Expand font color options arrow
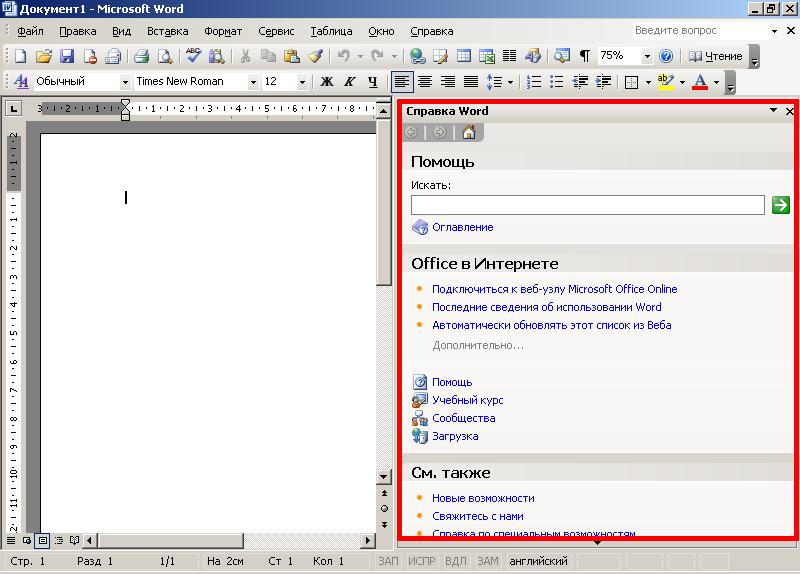Image resolution: width=800 pixels, height=574 pixels. [716, 82]
